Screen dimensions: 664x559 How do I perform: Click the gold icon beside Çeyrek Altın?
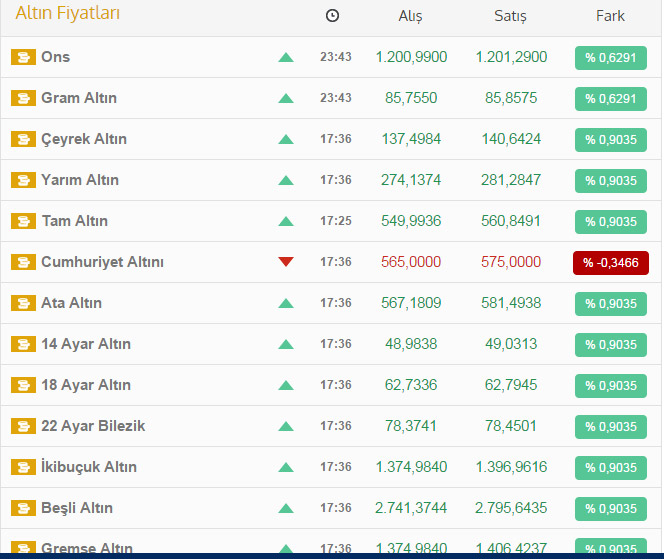[x=23, y=139]
